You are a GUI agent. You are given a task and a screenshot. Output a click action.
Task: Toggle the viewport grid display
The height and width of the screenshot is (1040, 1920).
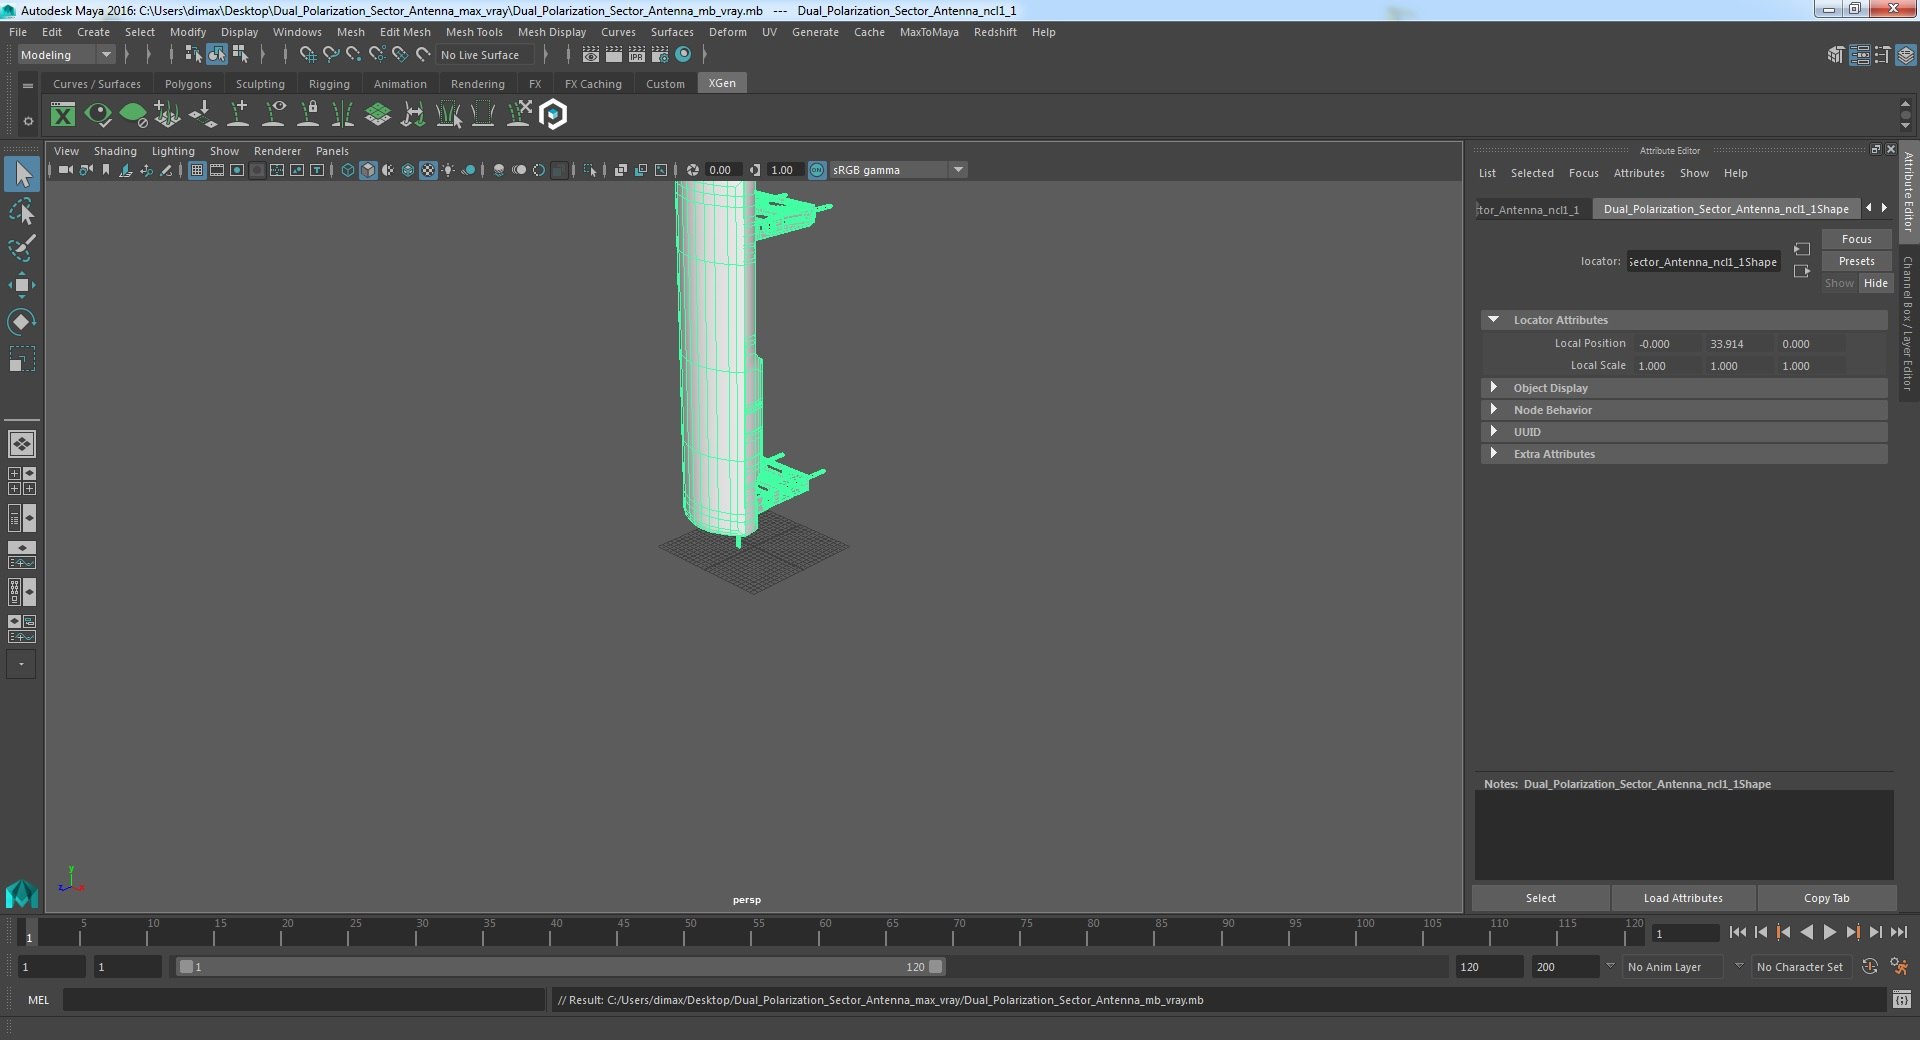197,170
